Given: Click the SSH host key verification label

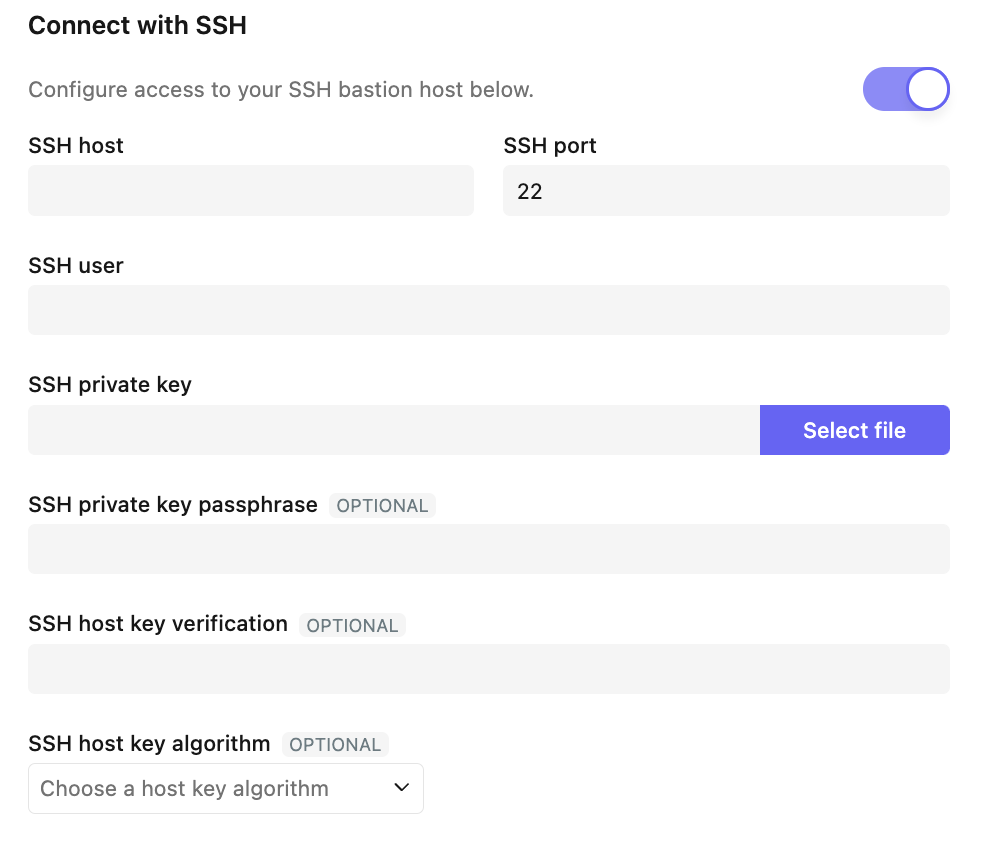Looking at the screenshot, I should click(x=158, y=624).
